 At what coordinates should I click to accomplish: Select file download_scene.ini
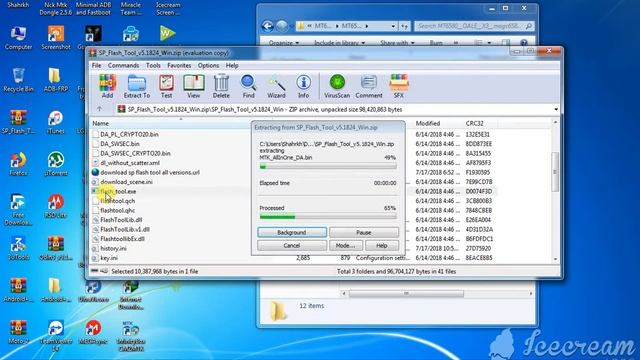(126, 182)
